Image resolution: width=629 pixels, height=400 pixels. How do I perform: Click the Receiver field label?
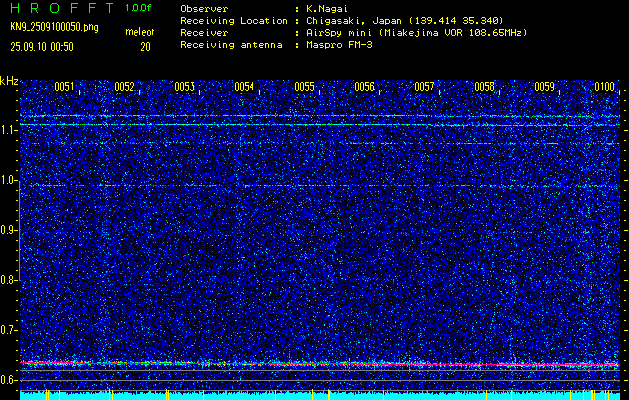[x=204, y=33]
